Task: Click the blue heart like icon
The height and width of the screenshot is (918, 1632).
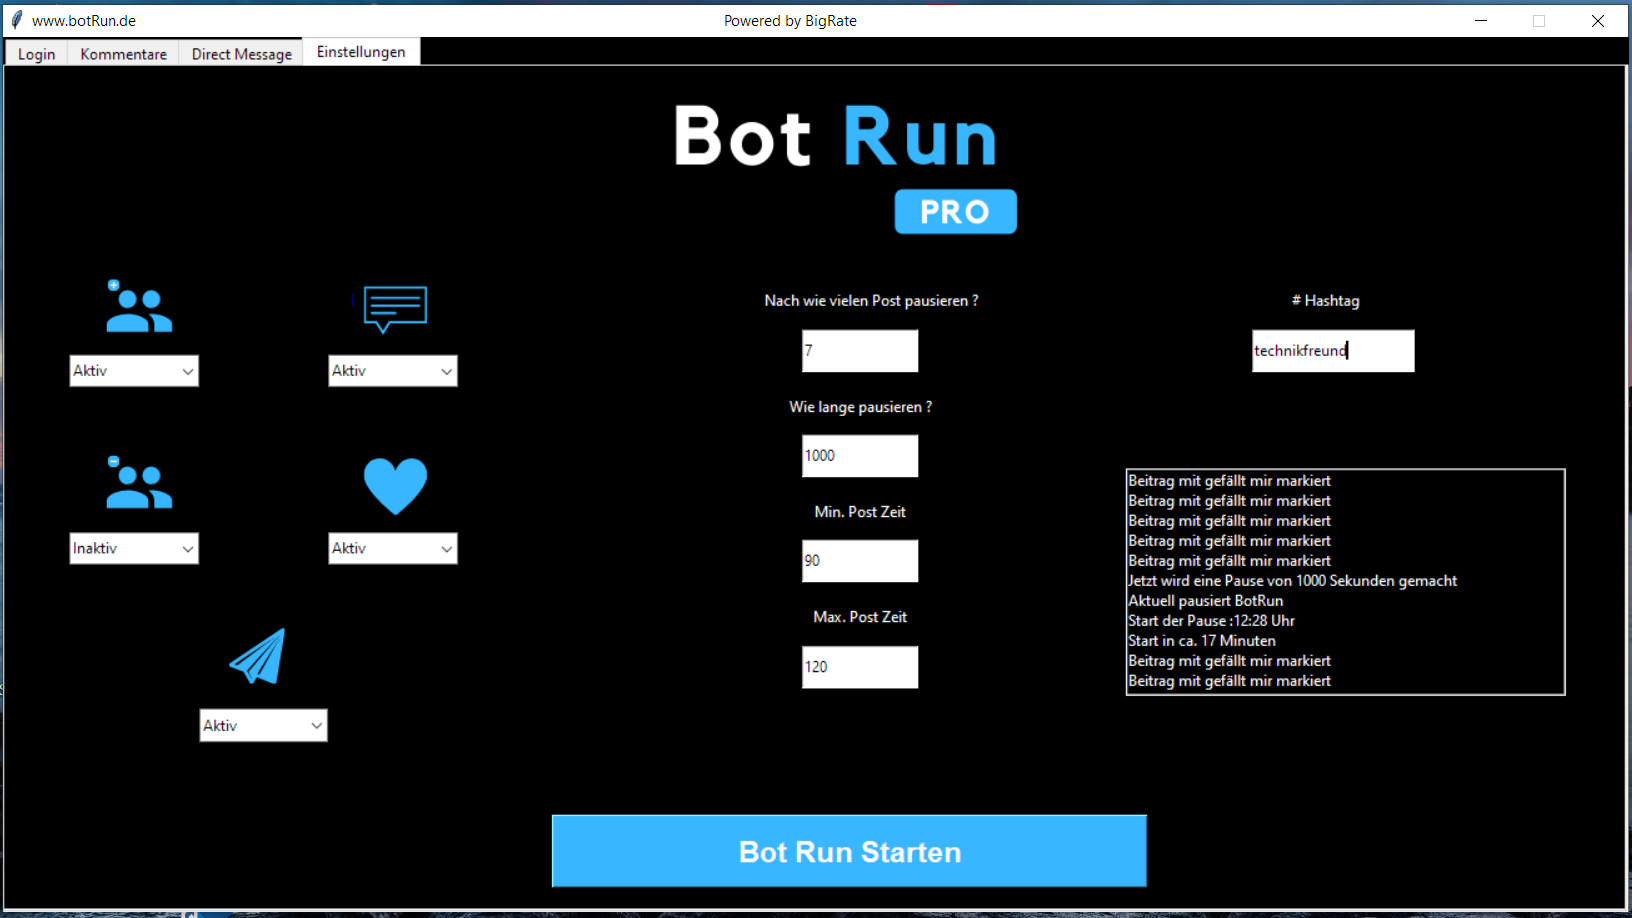Action: coord(395,486)
